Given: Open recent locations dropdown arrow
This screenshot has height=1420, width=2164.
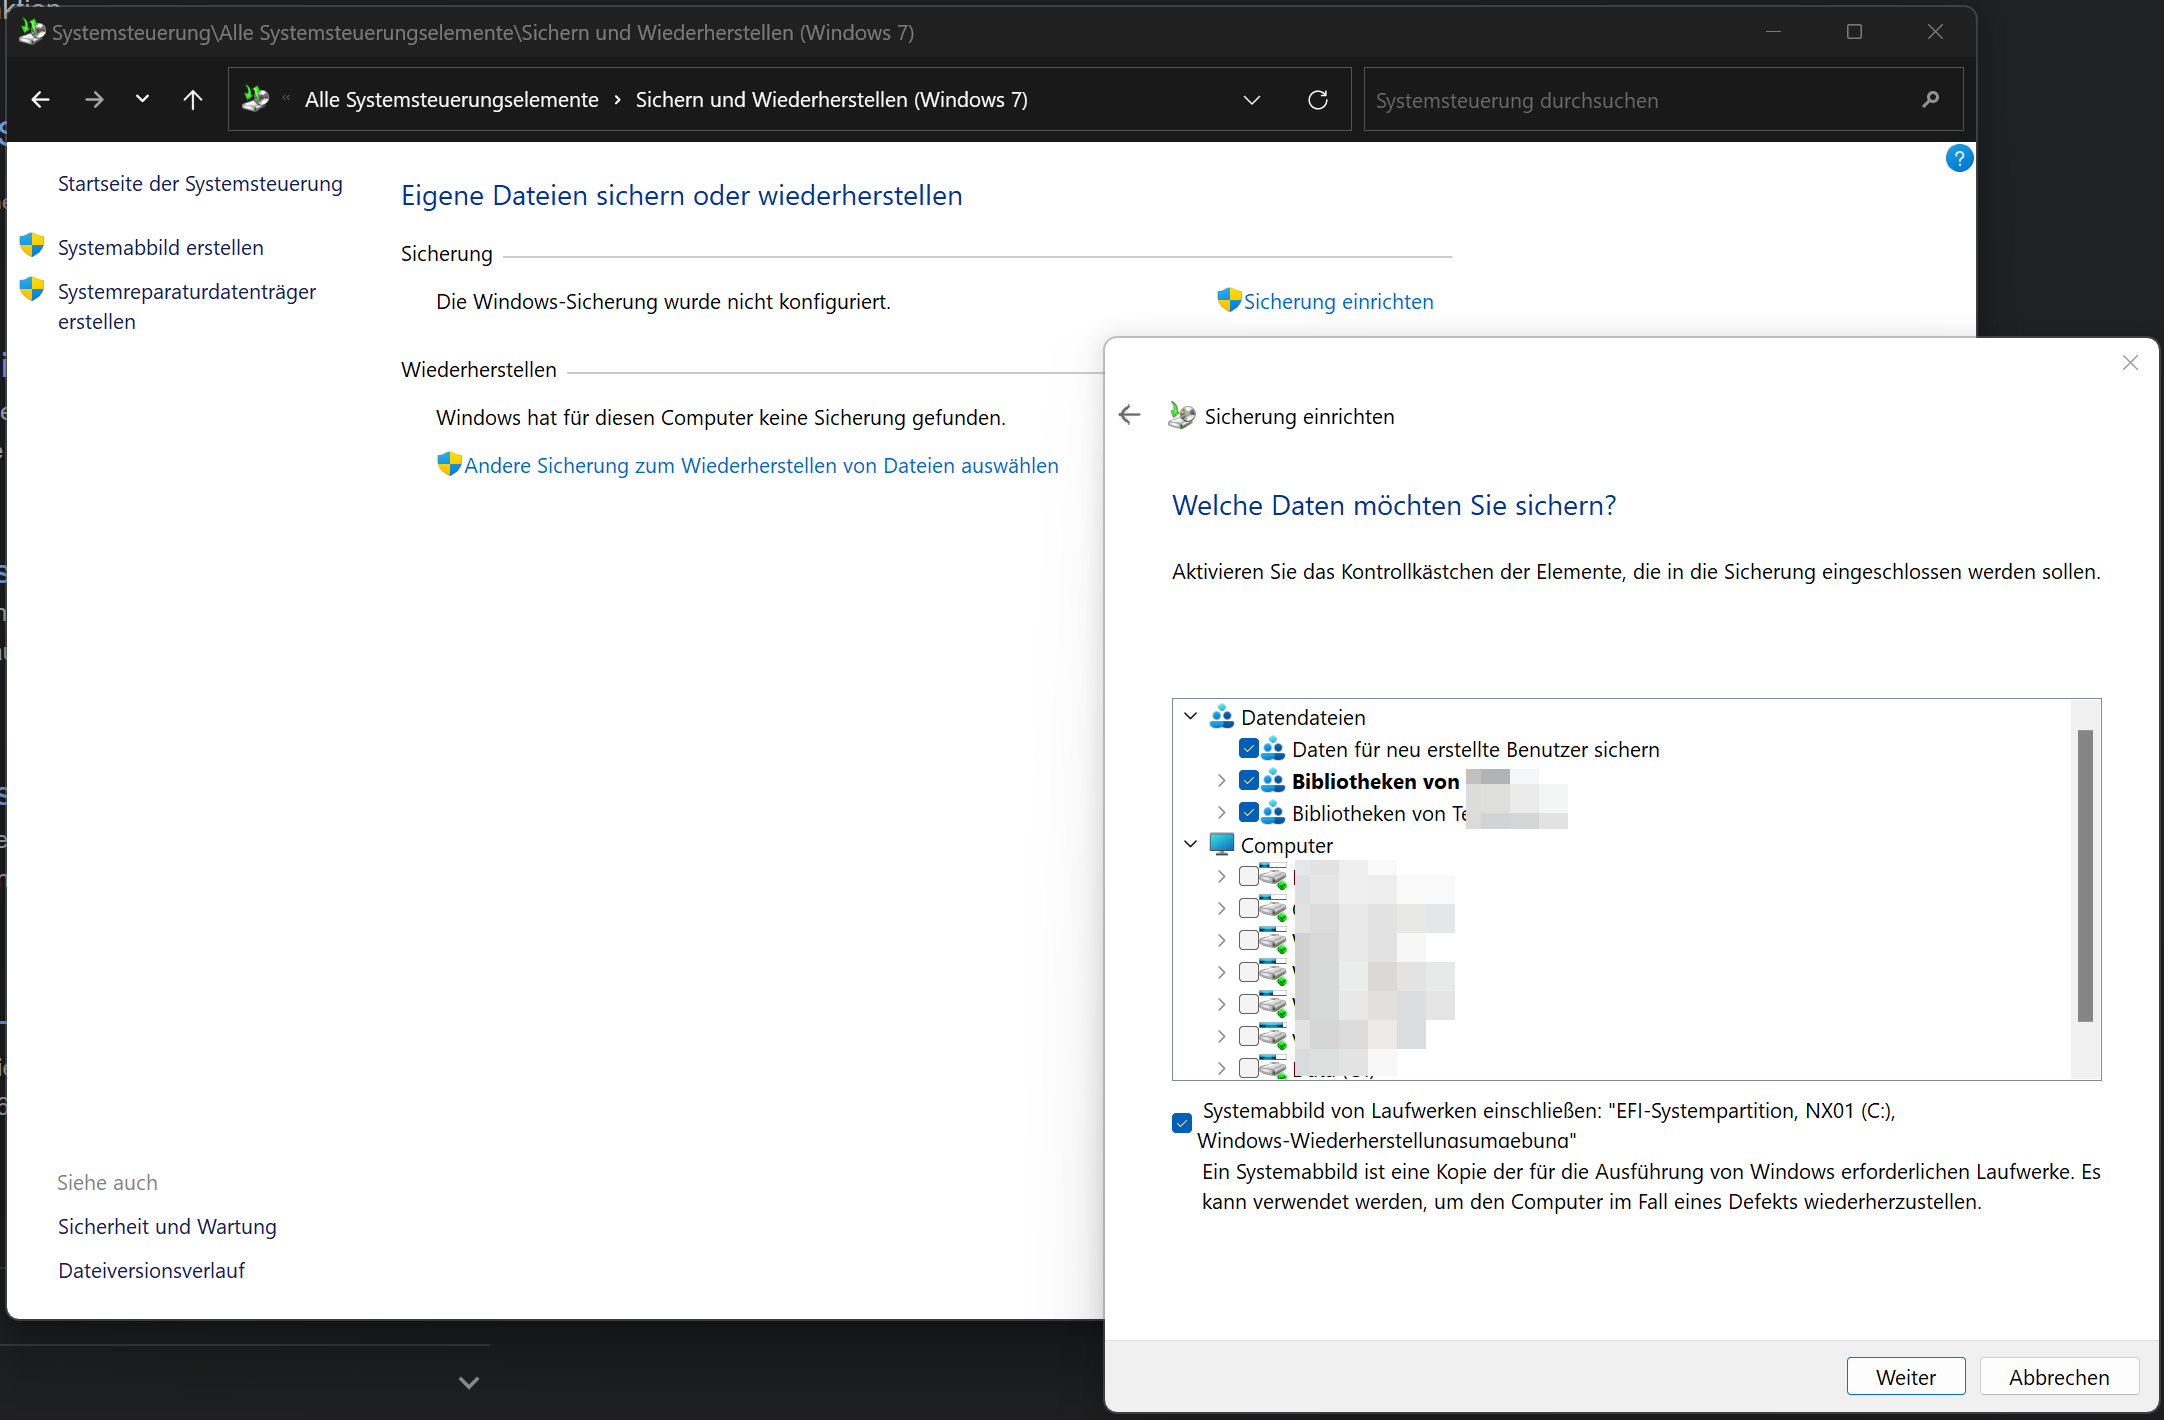Looking at the screenshot, I should [142, 99].
